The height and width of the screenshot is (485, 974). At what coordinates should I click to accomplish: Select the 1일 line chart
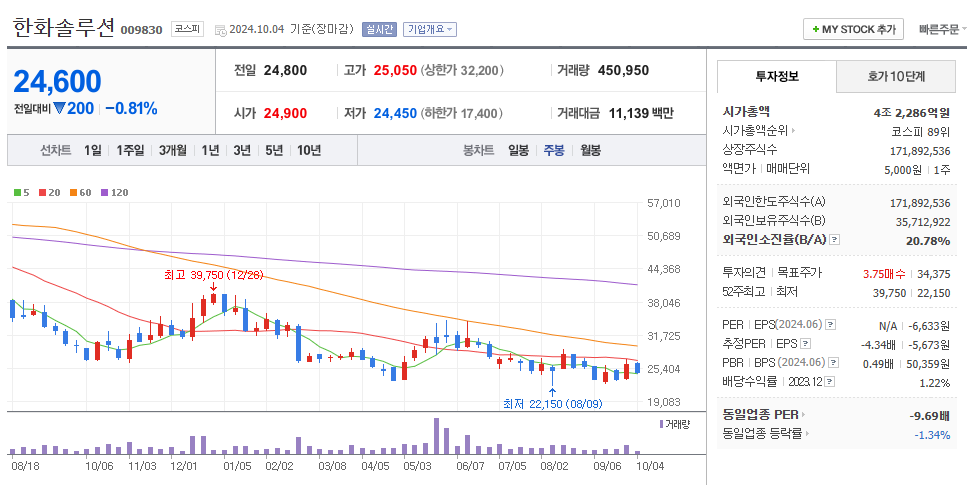(x=93, y=150)
